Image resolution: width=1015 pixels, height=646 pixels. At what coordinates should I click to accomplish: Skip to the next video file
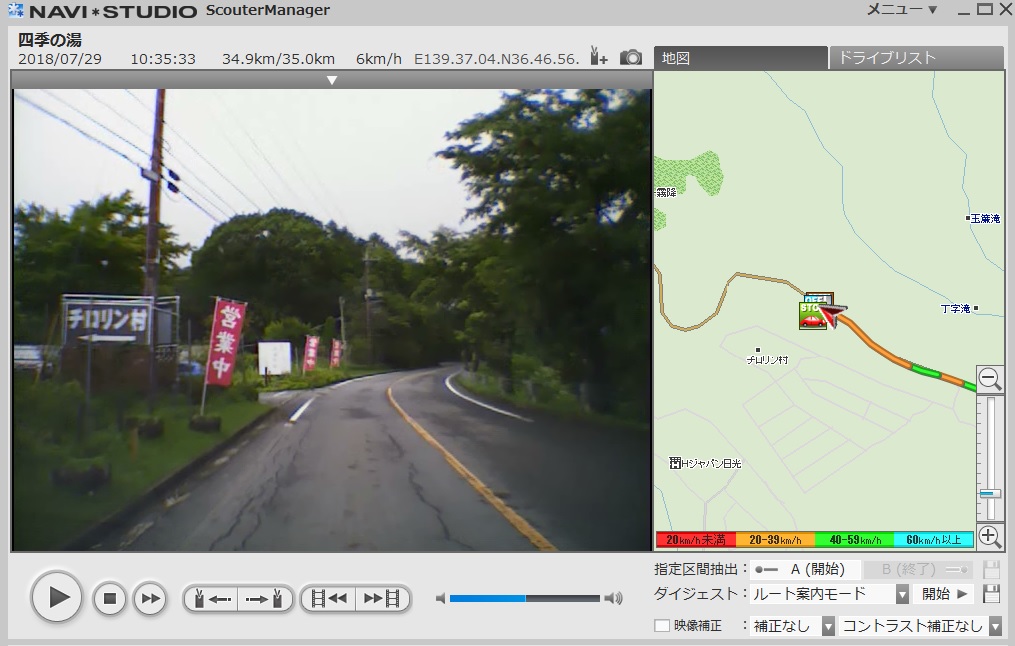click(382, 598)
